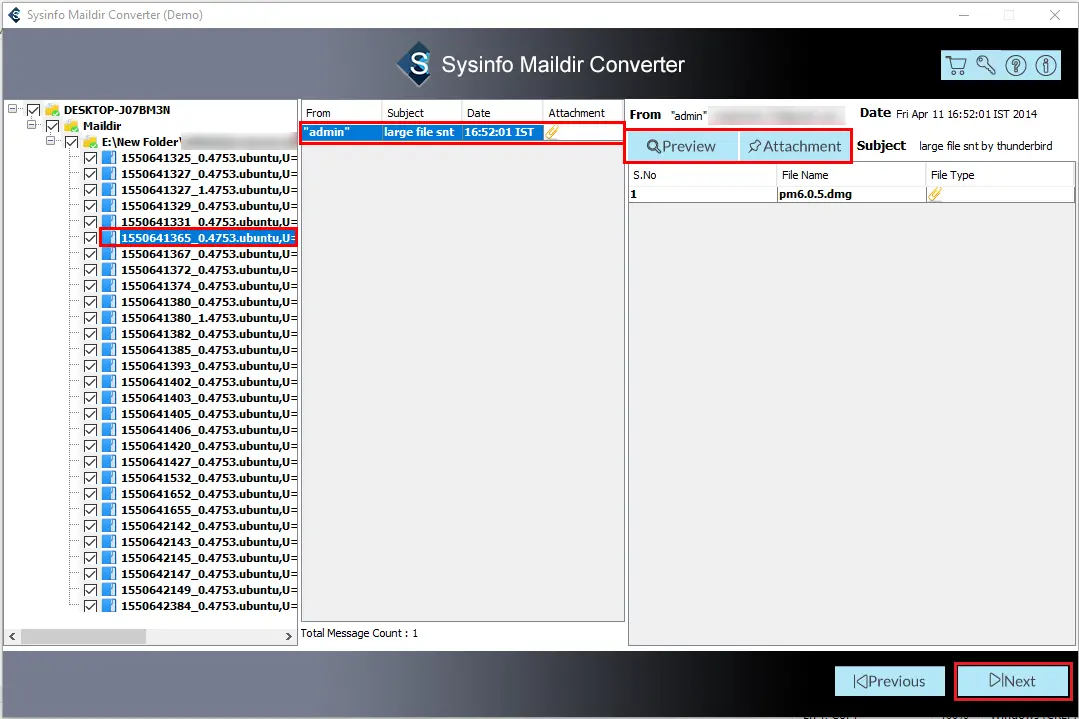Select tree item 1550642149_0.4753.ubuntu
Image resolution: width=1079 pixels, height=719 pixels.
209,590
